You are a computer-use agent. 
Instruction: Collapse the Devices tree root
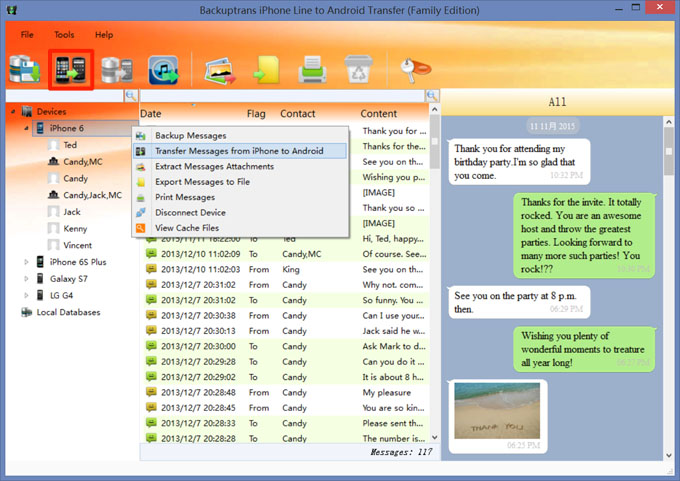pos(13,111)
